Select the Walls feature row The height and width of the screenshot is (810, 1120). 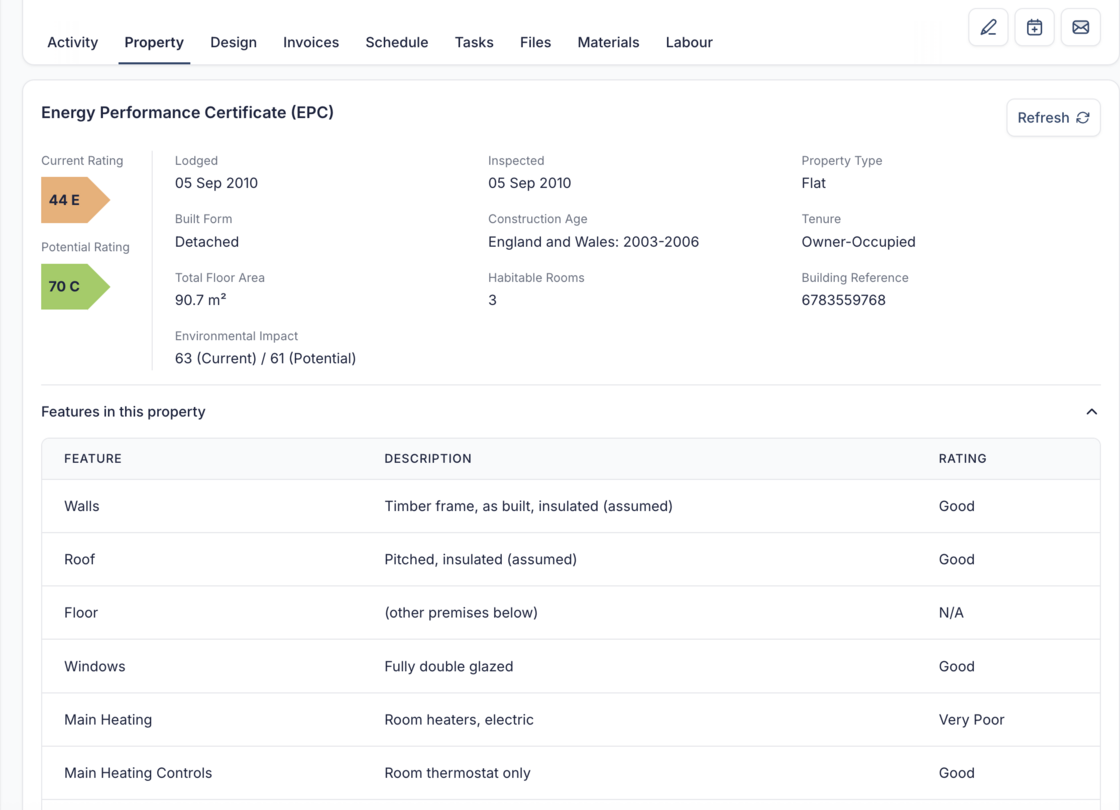click(570, 506)
